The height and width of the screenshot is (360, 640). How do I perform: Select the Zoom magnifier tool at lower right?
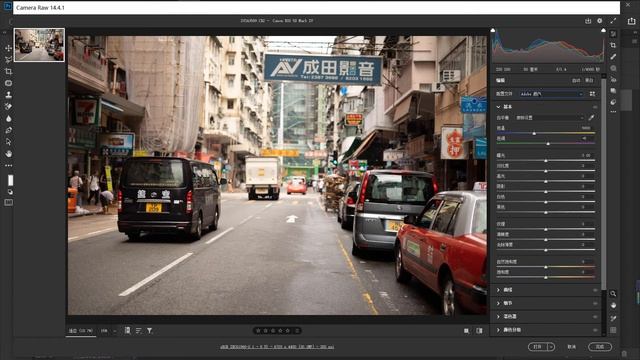tap(613, 293)
